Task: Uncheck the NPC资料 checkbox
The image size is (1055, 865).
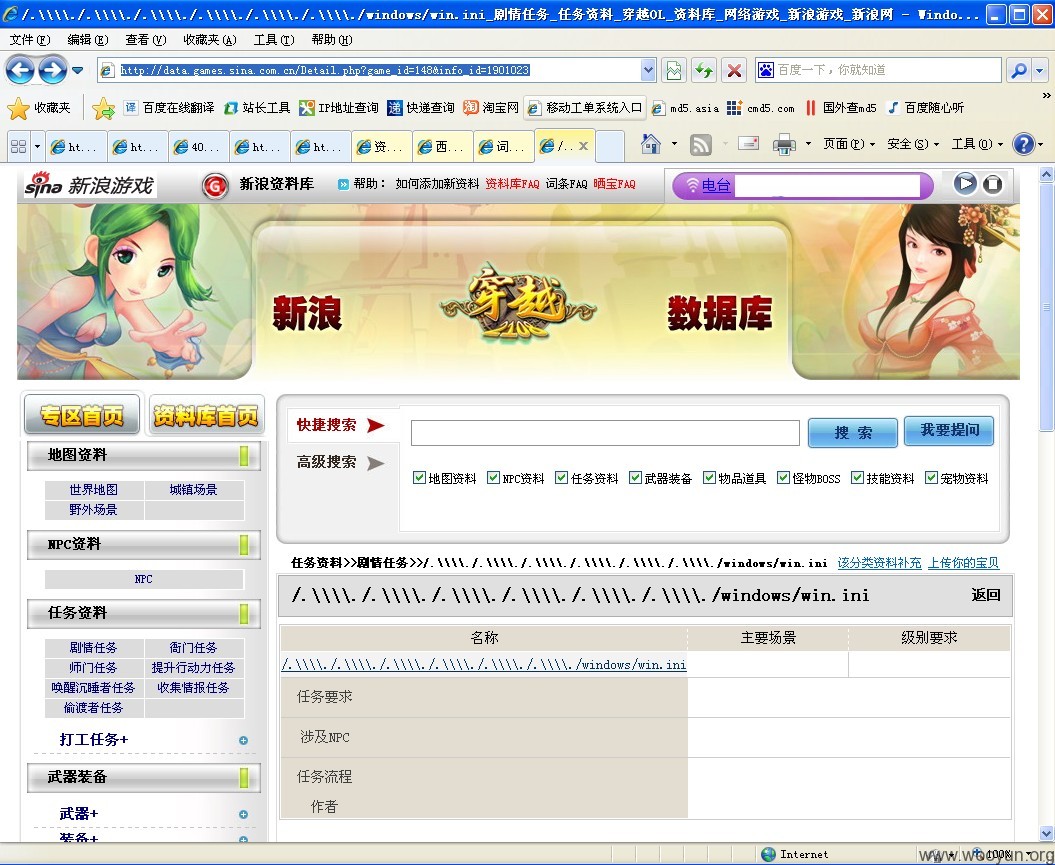Action: (493, 478)
